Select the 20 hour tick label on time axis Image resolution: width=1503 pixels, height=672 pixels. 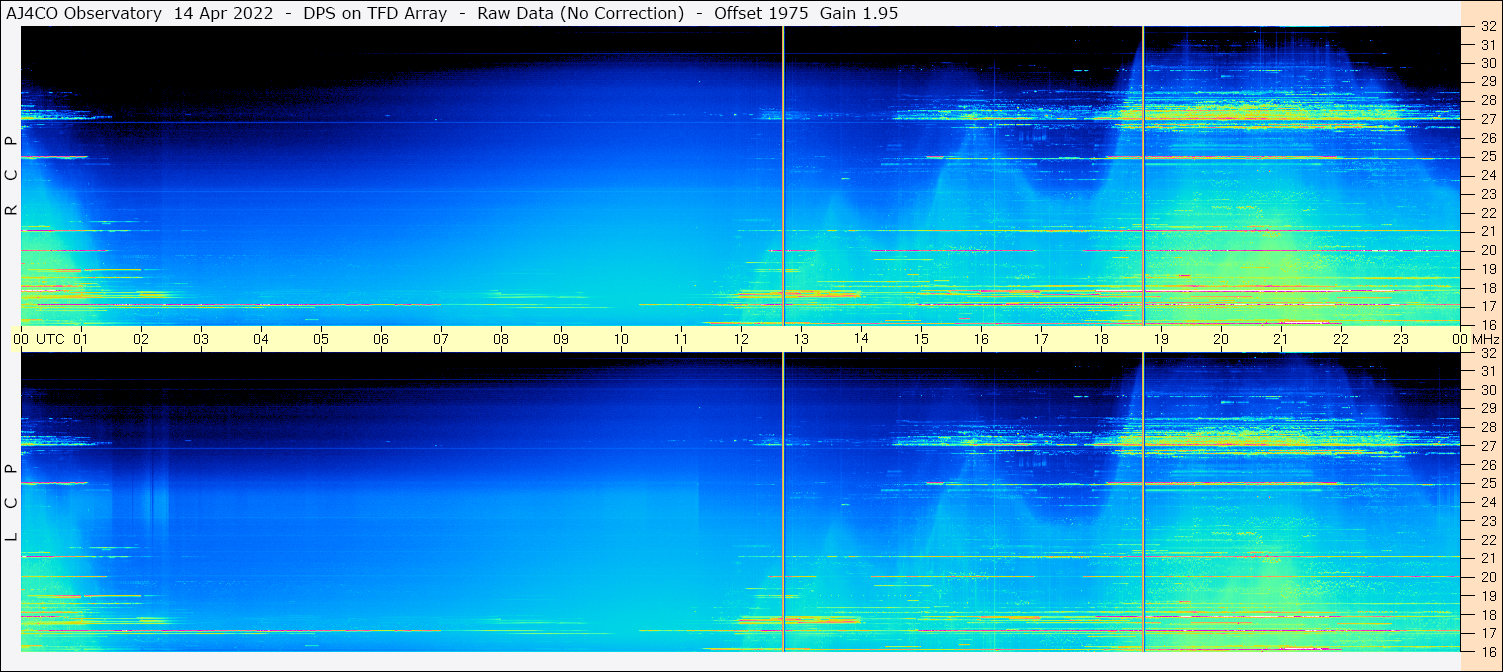pyautogui.click(x=1221, y=339)
